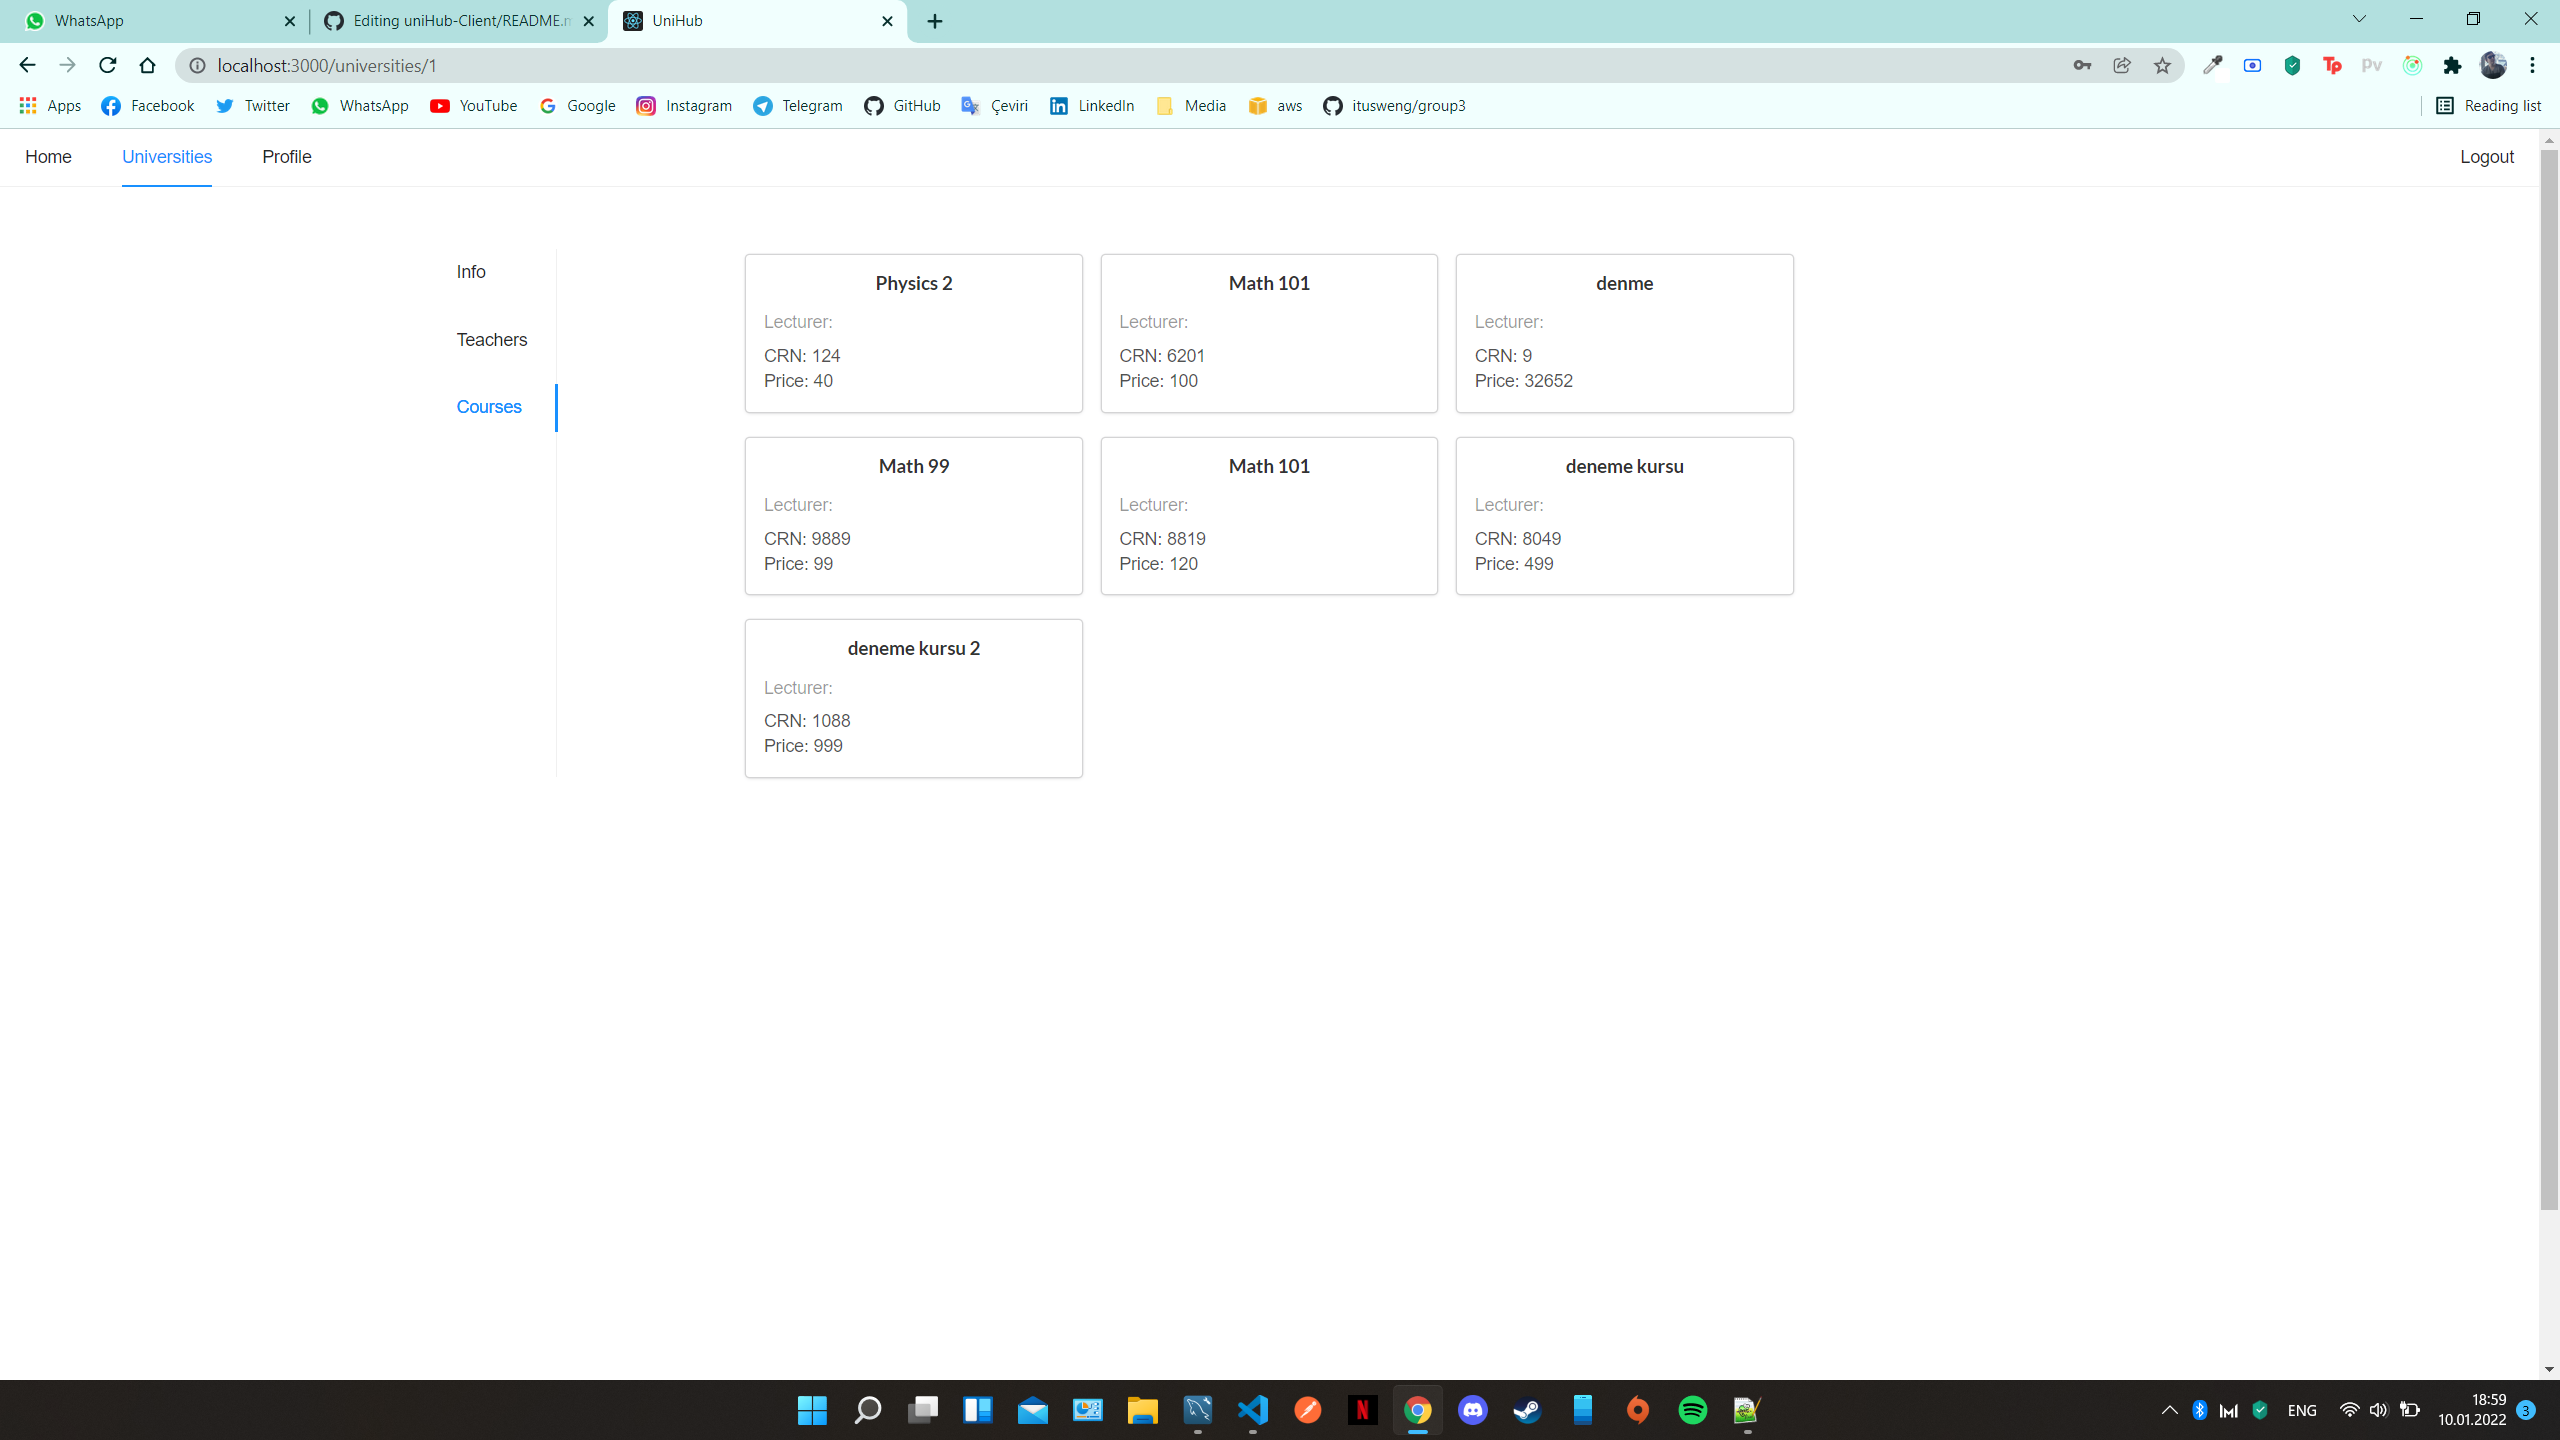Click the browser reload page icon
Image resolution: width=2560 pixels, height=1440 pixels.
pyautogui.click(x=108, y=65)
